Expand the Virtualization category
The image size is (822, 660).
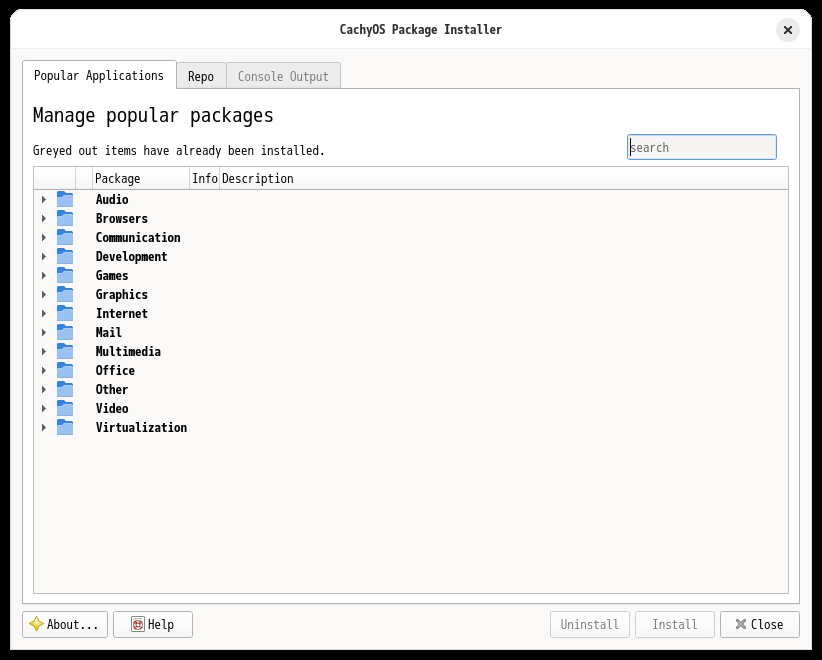(x=43, y=427)
